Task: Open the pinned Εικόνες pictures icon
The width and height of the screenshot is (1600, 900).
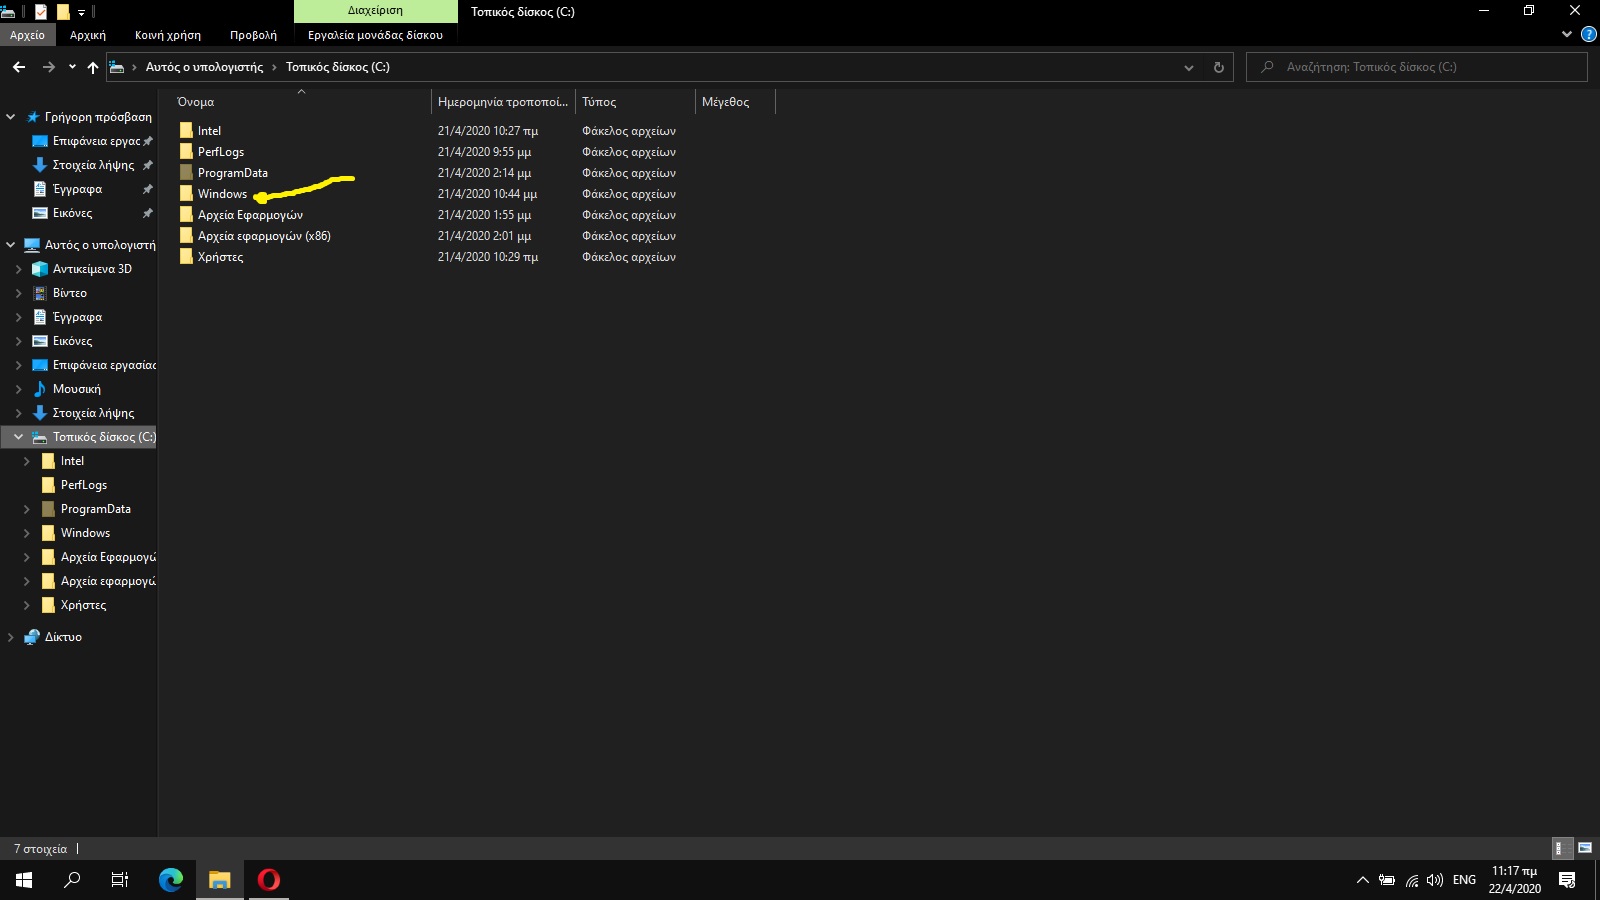Action: [40, 213]
